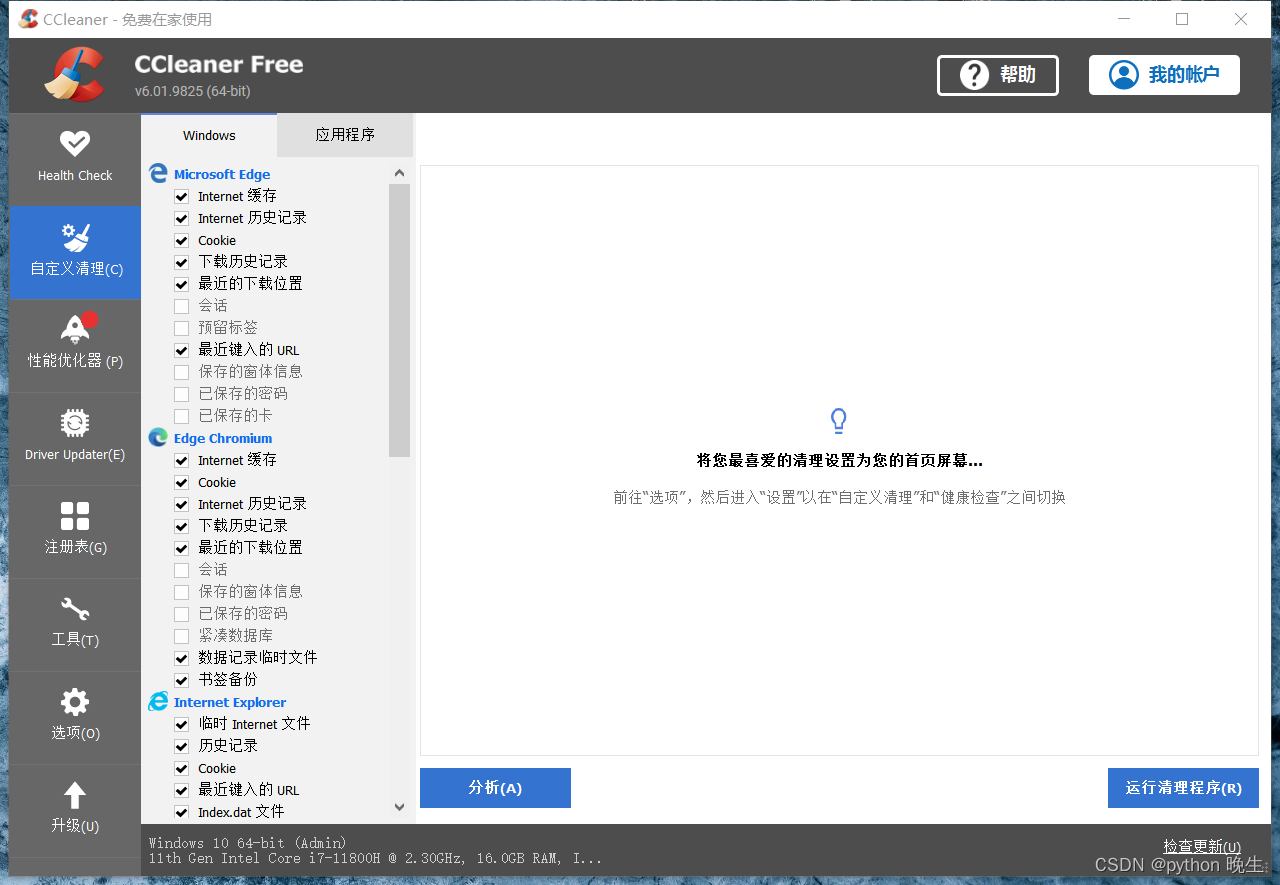Viewport: 1280px width, 885px height.
Task: Open Driver Updater chip icon
Action: pos(75,423)
